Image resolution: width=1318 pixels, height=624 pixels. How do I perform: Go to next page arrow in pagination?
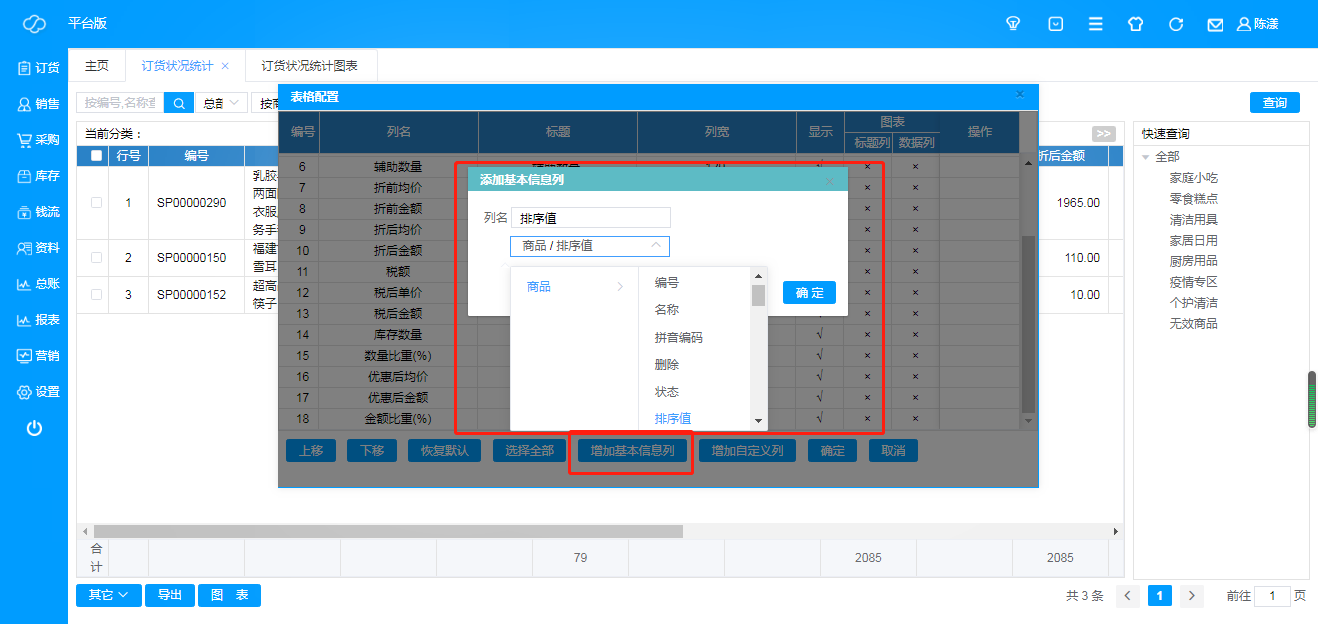(1191, 596)
